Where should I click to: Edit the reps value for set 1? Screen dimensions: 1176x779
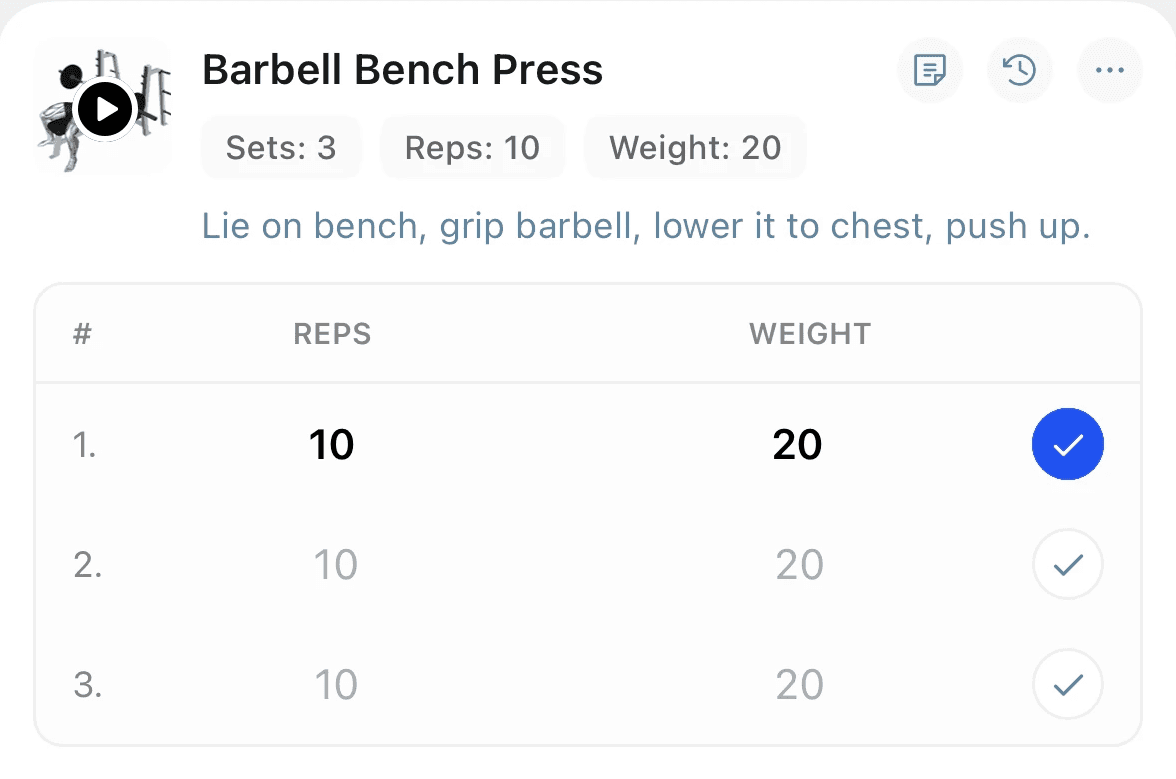tap(332, 445)
